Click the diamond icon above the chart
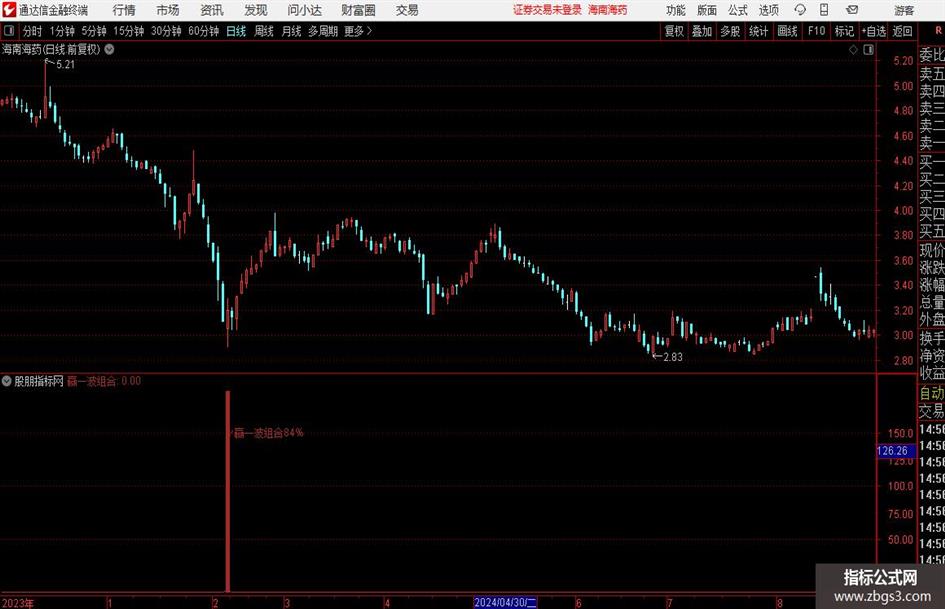Image resolution: width=945 pixels, height=609 pixels. (853, 50)
